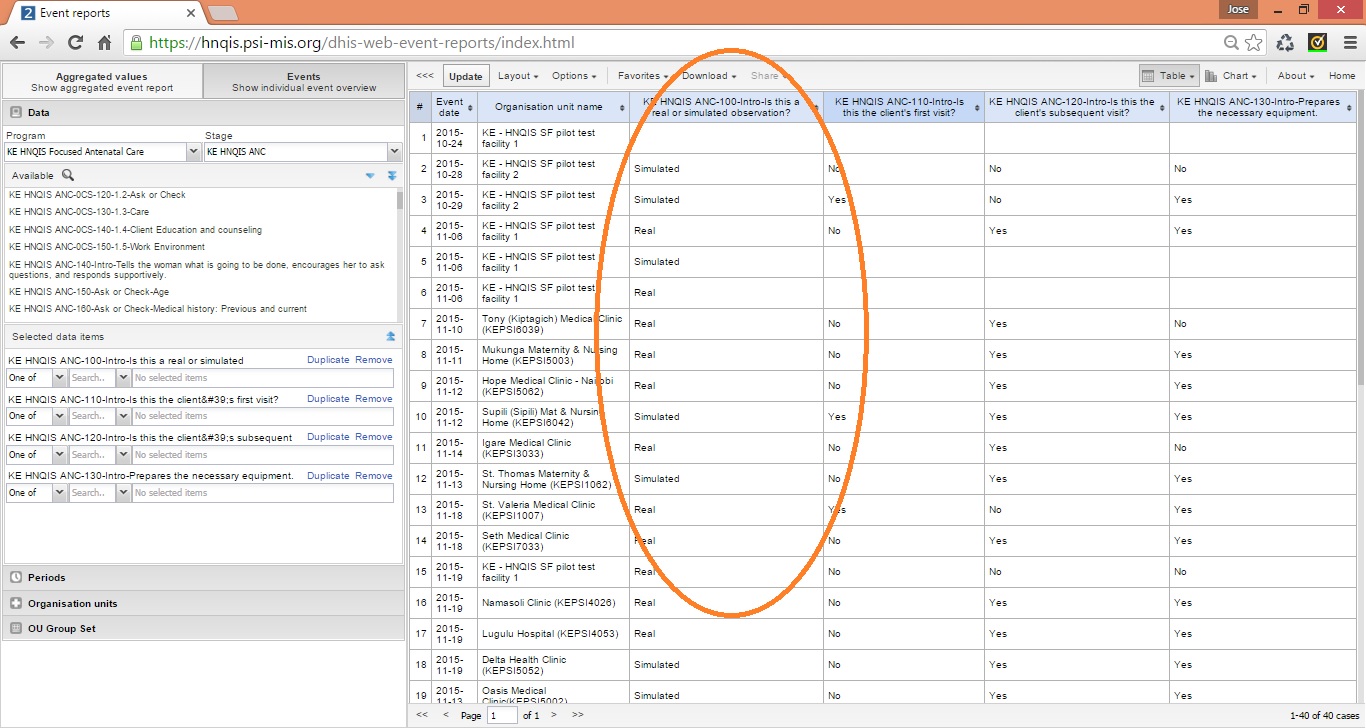Switch to Events individual overview mode

point(304,82)
